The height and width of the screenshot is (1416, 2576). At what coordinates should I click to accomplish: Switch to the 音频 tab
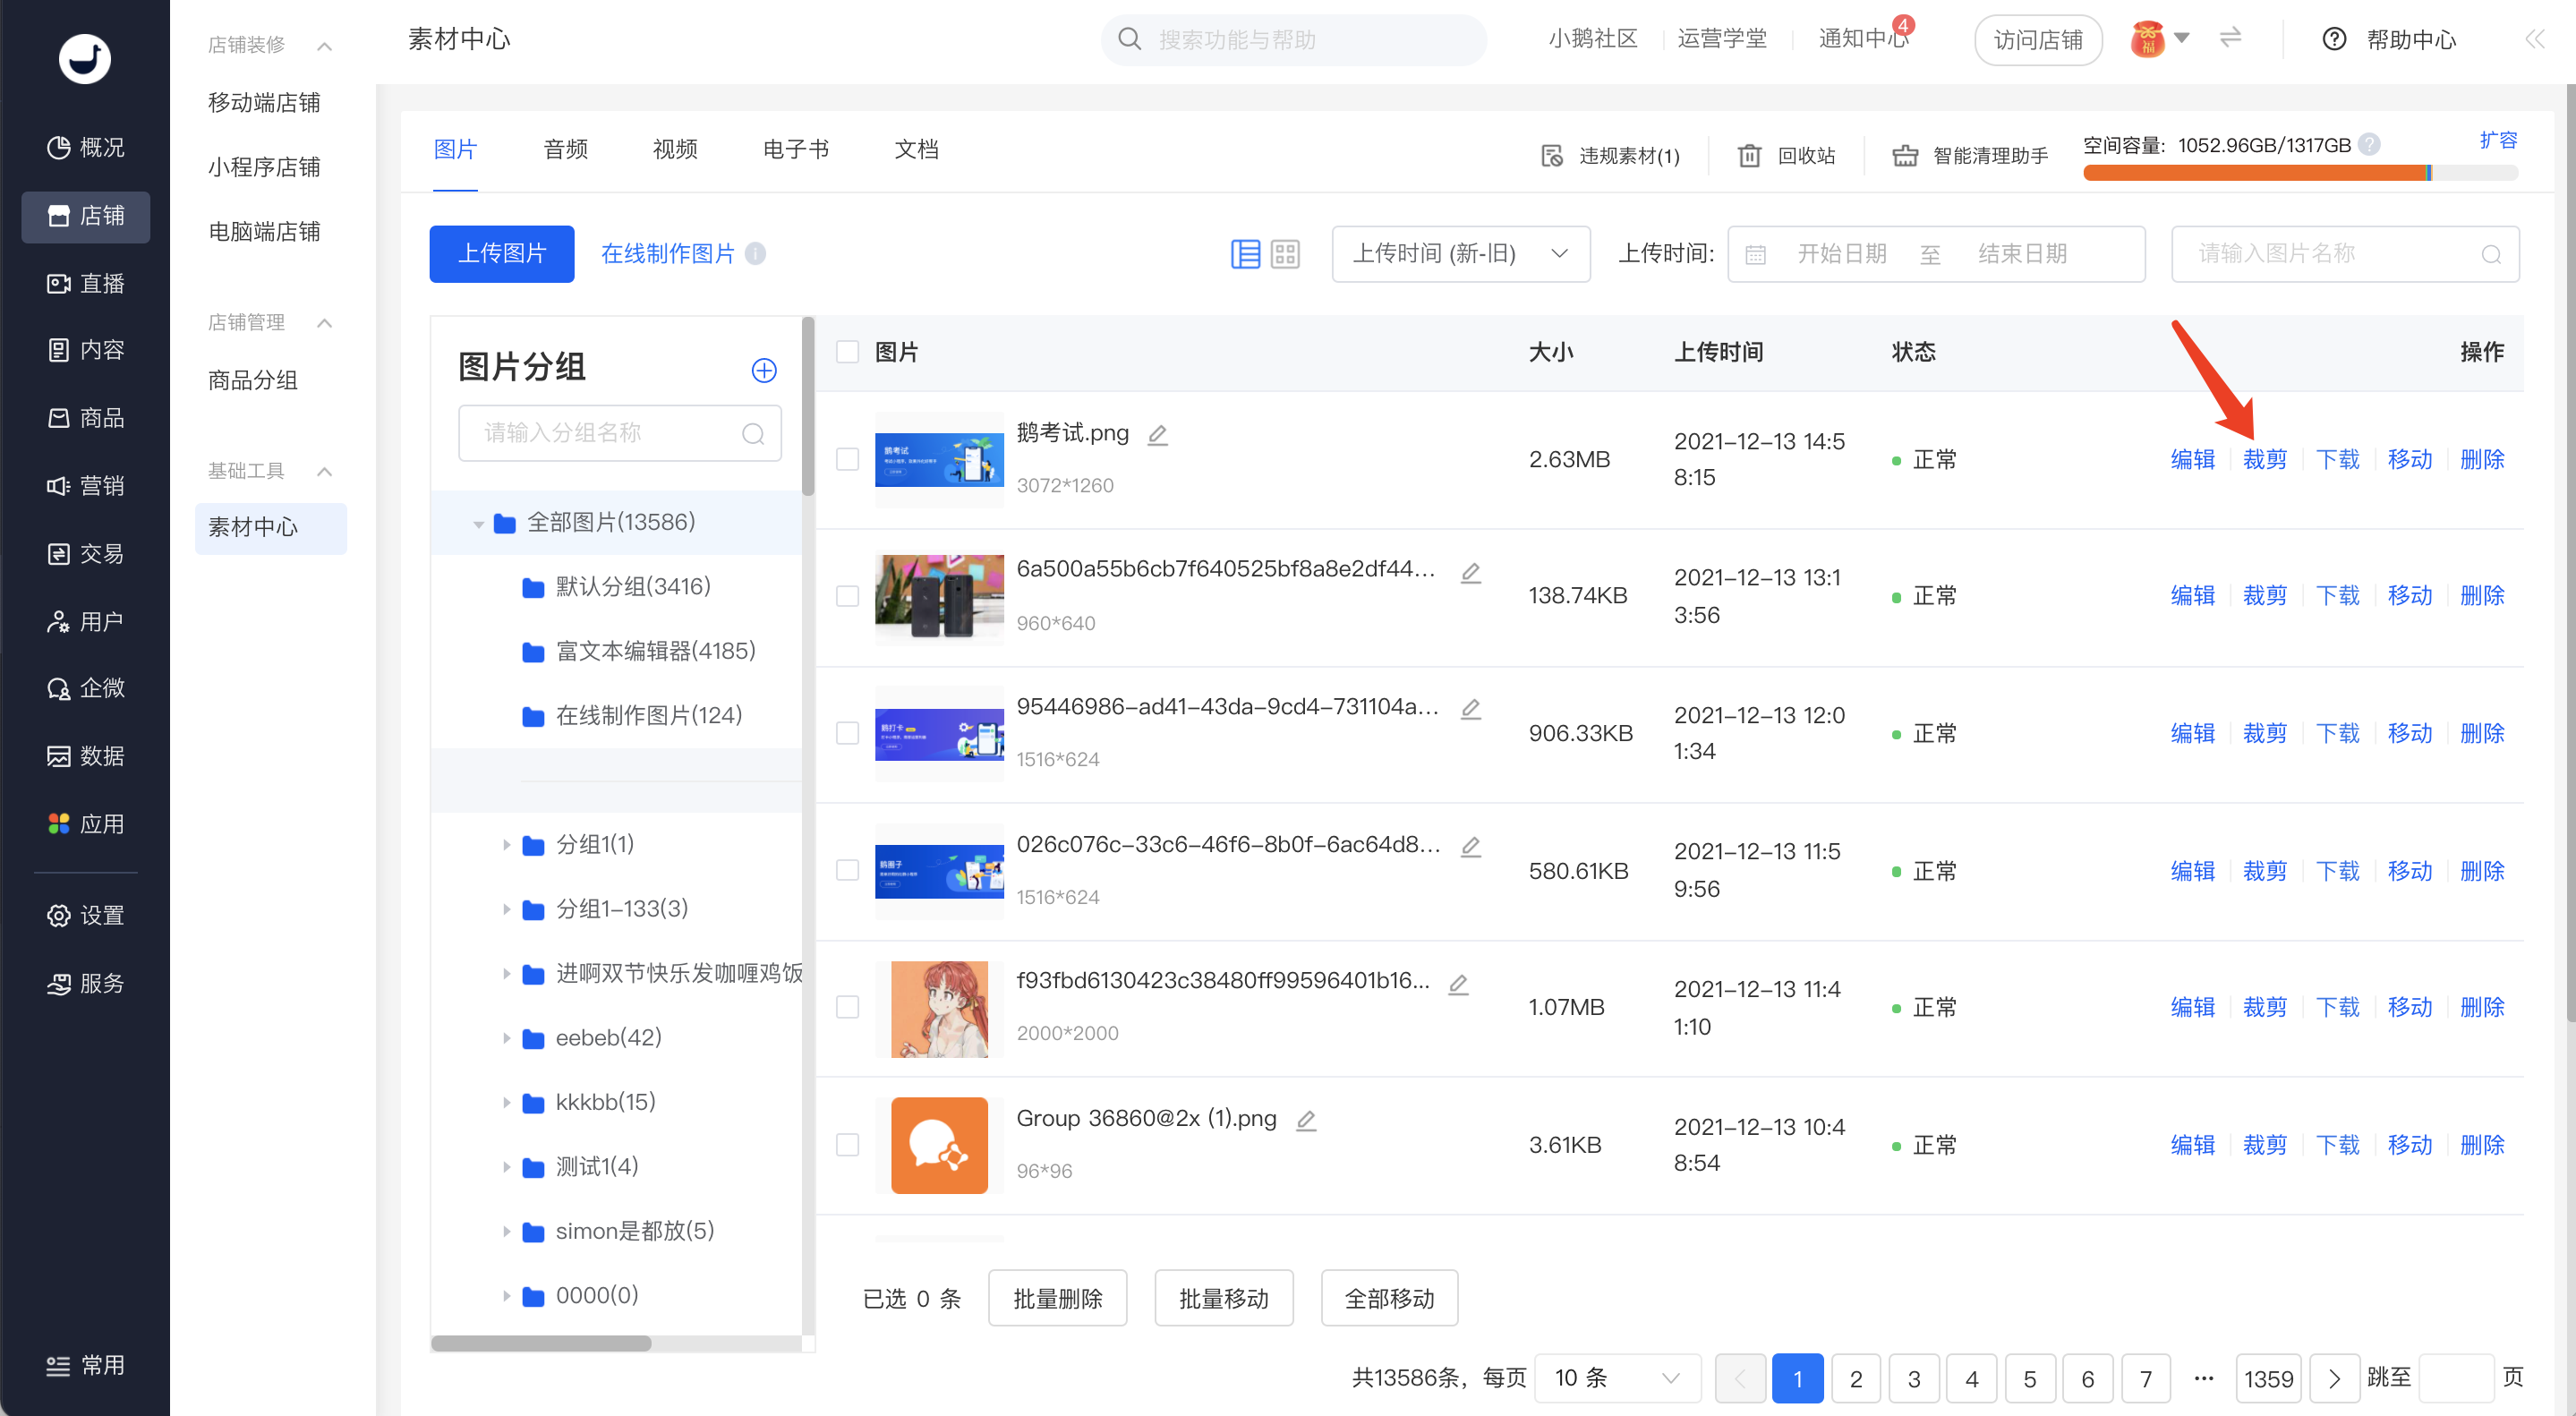point(565,150)
